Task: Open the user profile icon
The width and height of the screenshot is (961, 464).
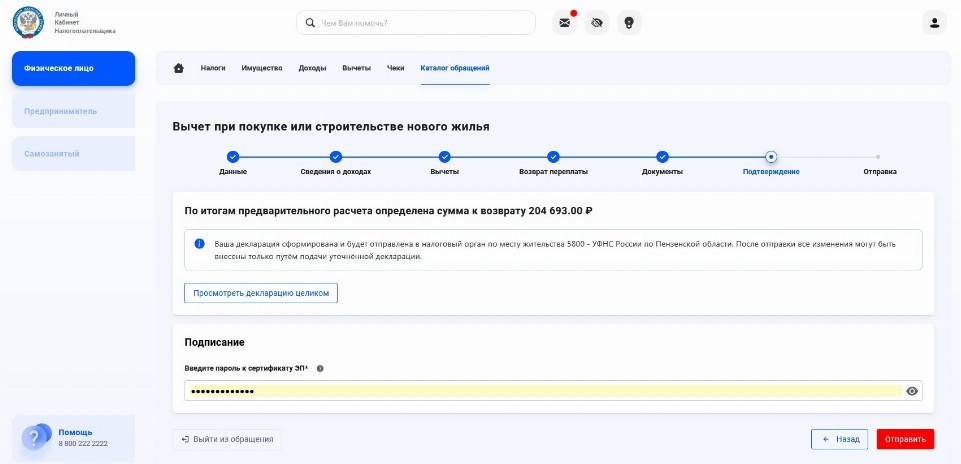Action: tap(934, 22)
